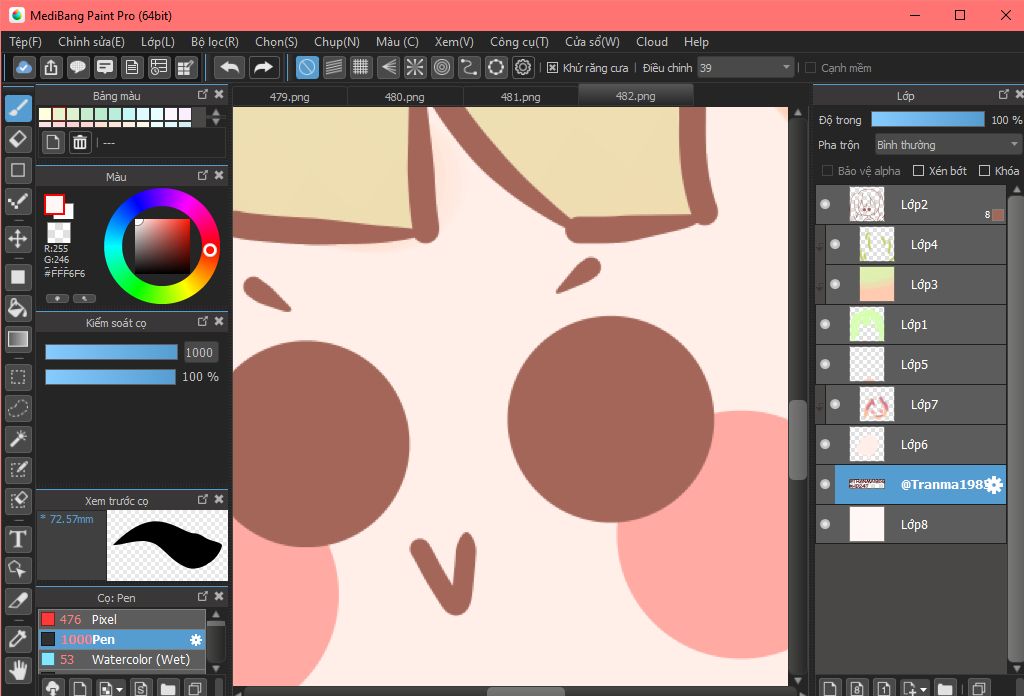Toggle visibility of Lớp5 layer
Screen dimensions: 1024x696
pyautogui.click(x=825, y=364)
